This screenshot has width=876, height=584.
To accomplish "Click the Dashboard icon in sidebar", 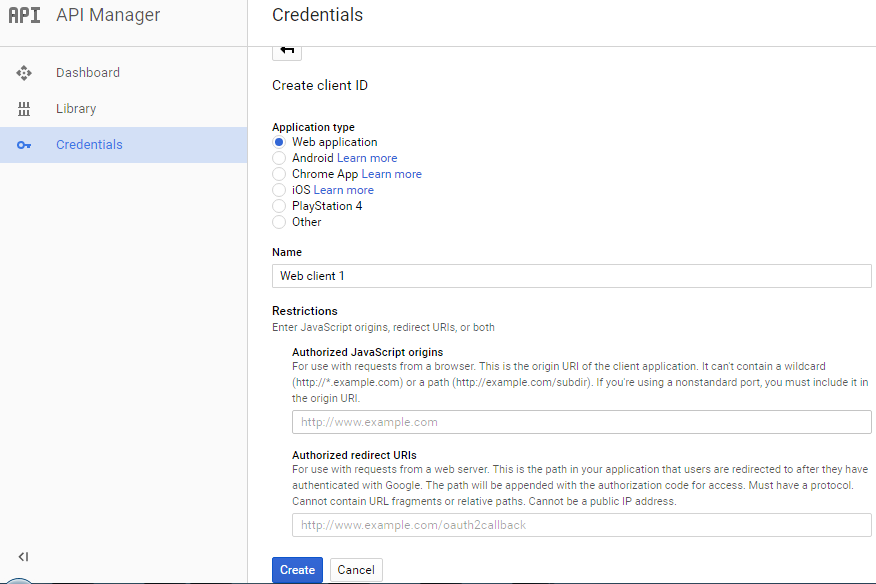I will pos(24,73).
